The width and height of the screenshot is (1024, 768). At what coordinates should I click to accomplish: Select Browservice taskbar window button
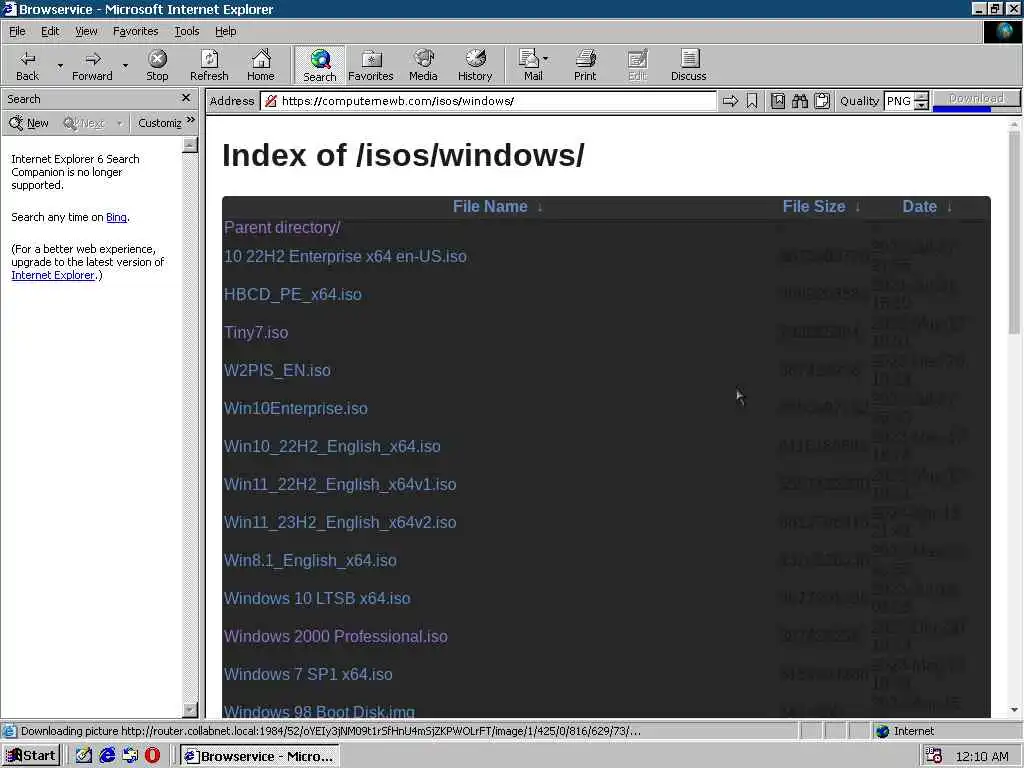259,756
